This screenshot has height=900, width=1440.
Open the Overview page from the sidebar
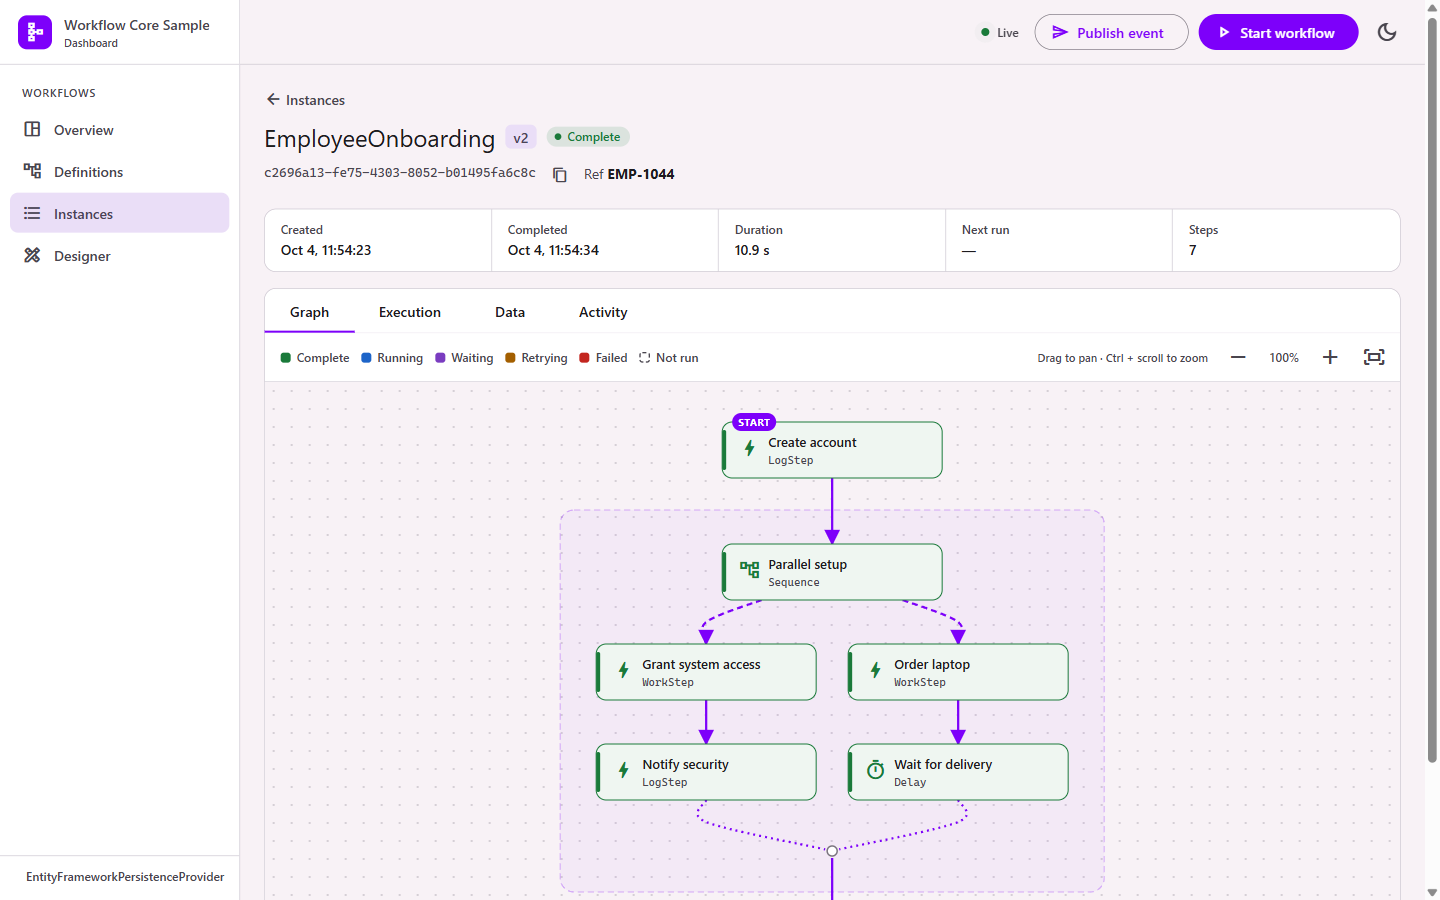tap(119, 130)
